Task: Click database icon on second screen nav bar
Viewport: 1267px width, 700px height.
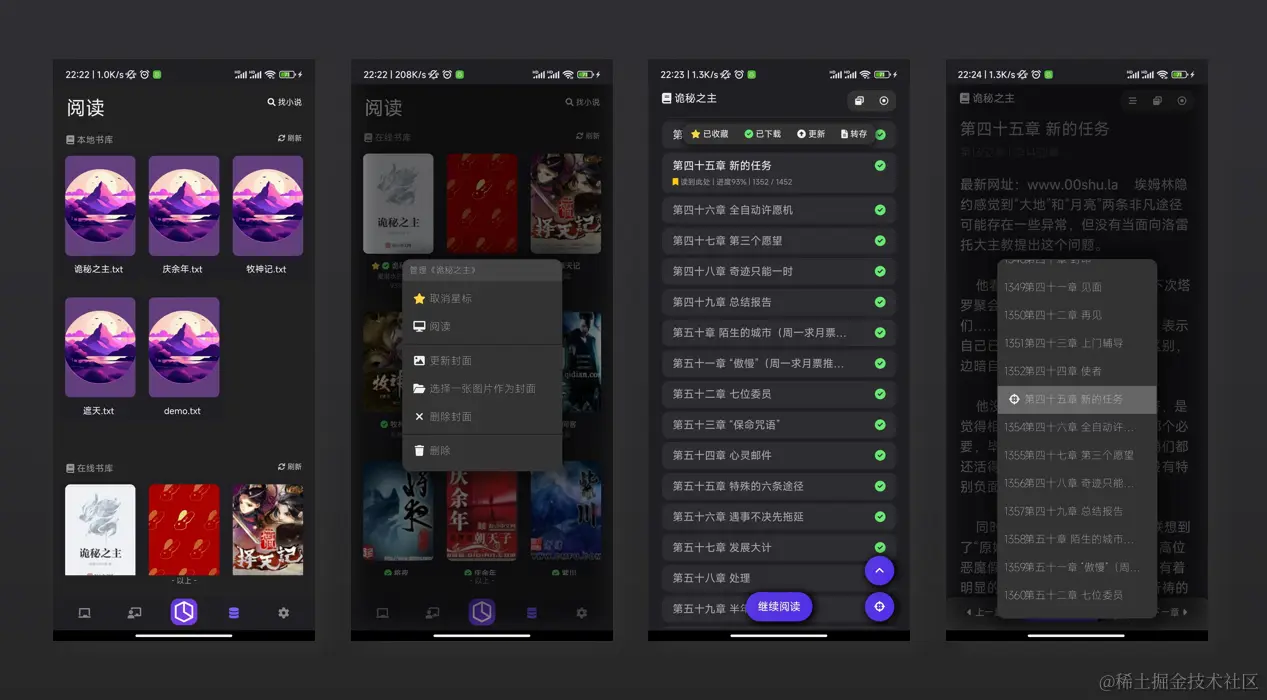Action: [532, 613]
